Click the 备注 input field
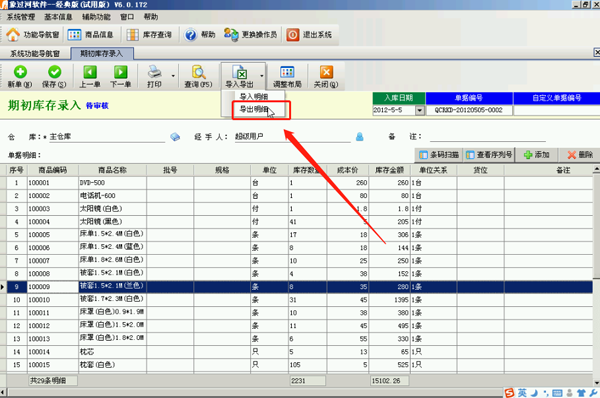Viewport: 600px width, 398px height. [488, 137]
